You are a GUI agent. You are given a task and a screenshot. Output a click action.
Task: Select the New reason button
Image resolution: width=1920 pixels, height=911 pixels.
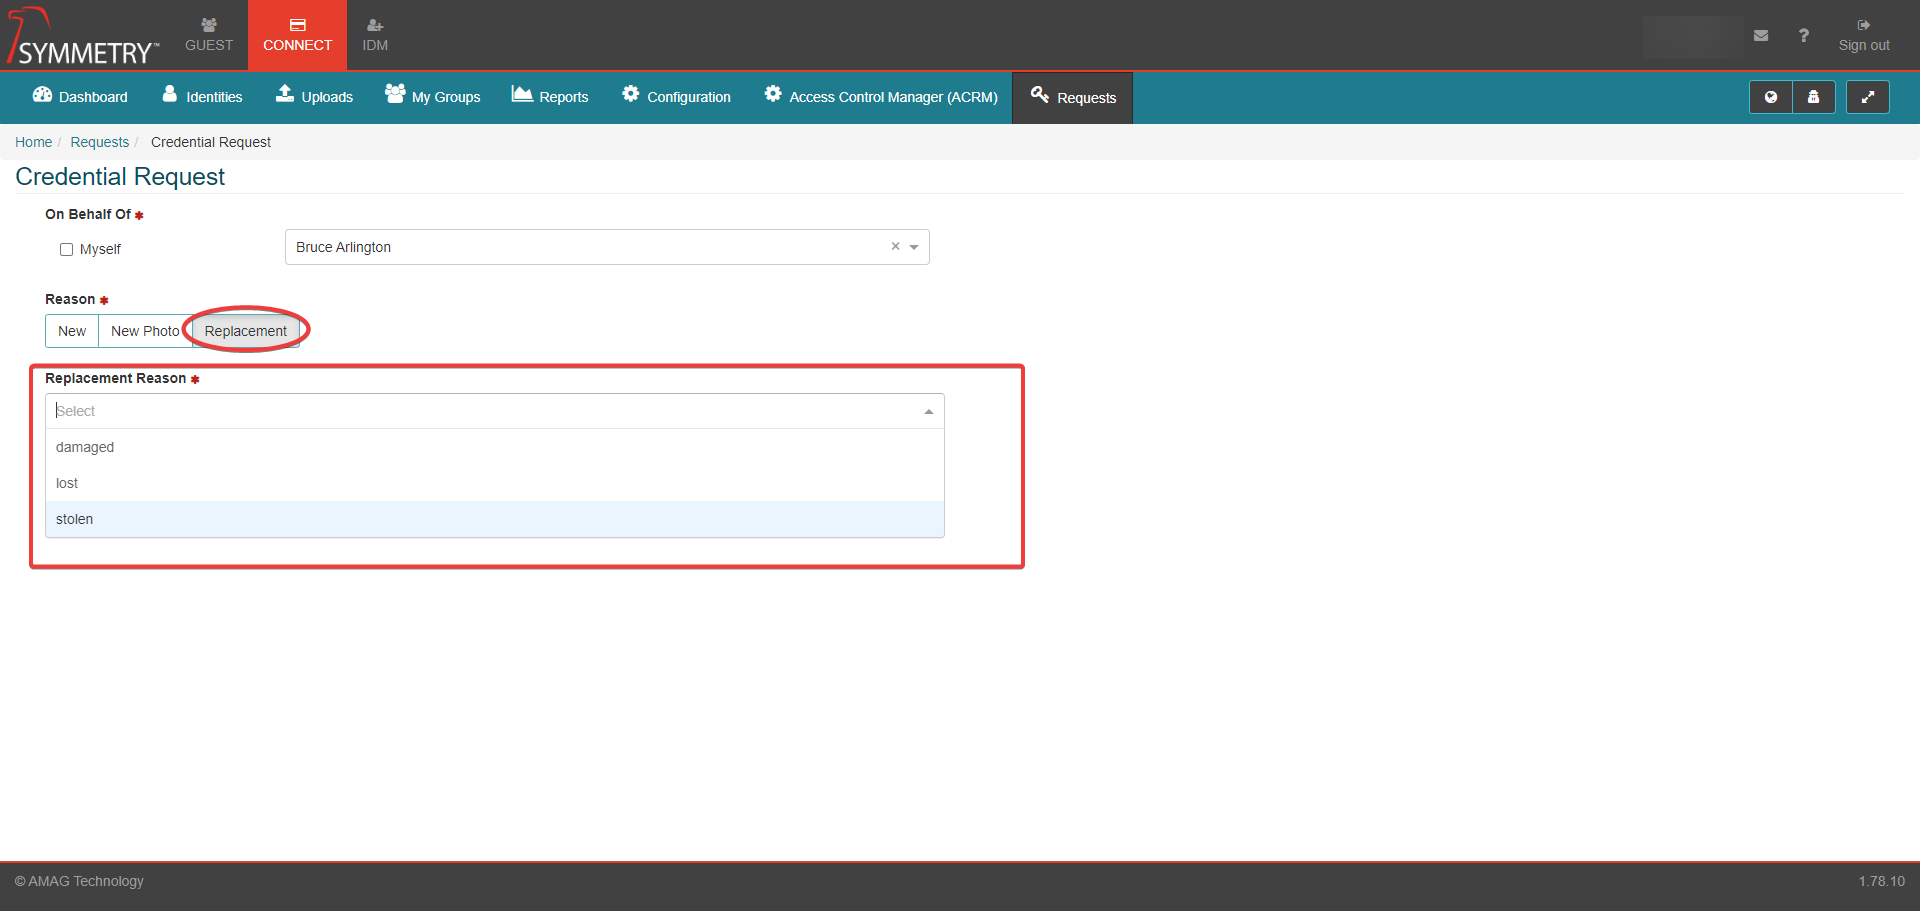pyautogui.click(x=72, y=331)
